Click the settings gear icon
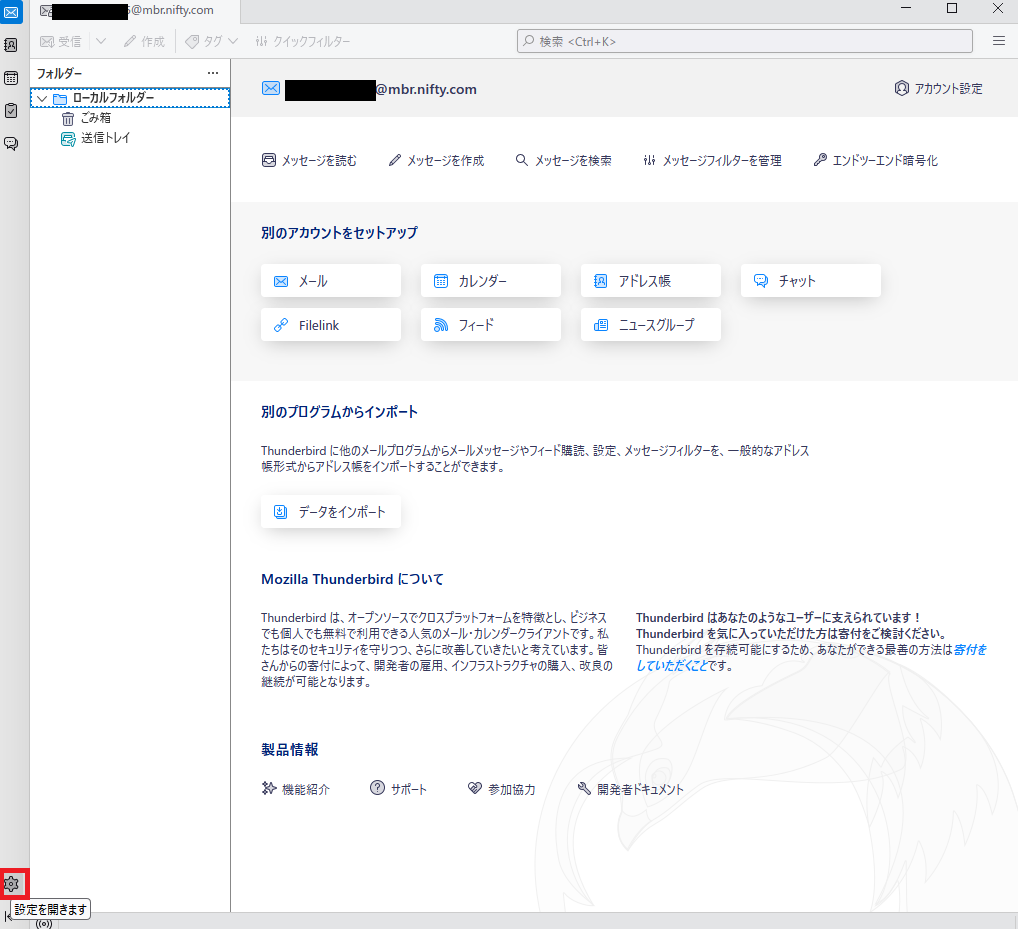 pyautogui.click(x=12, y=884)
